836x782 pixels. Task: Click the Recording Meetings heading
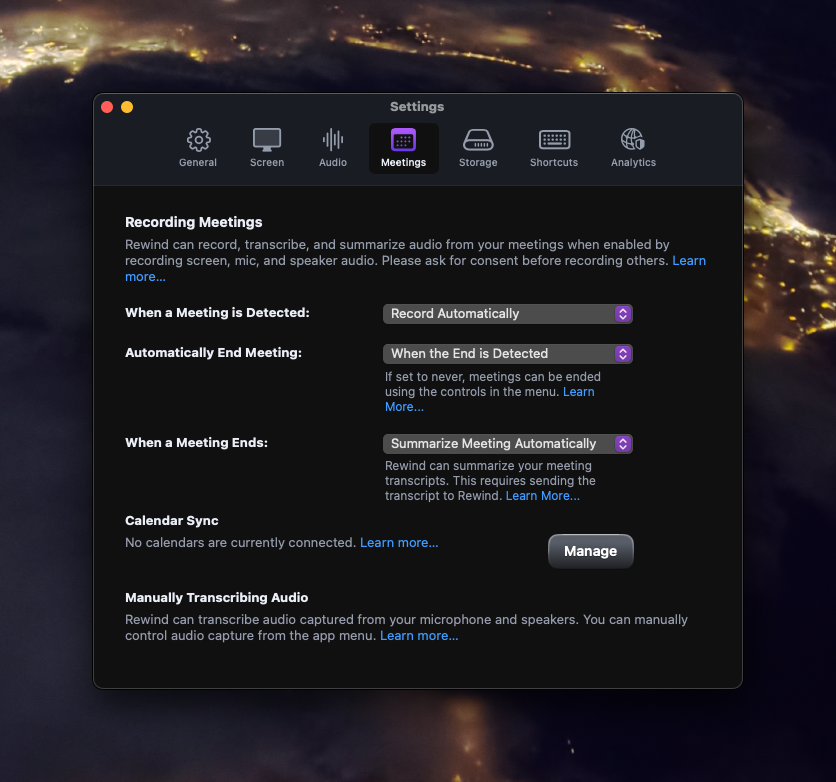pyautogui.click(x=194, y=222)
